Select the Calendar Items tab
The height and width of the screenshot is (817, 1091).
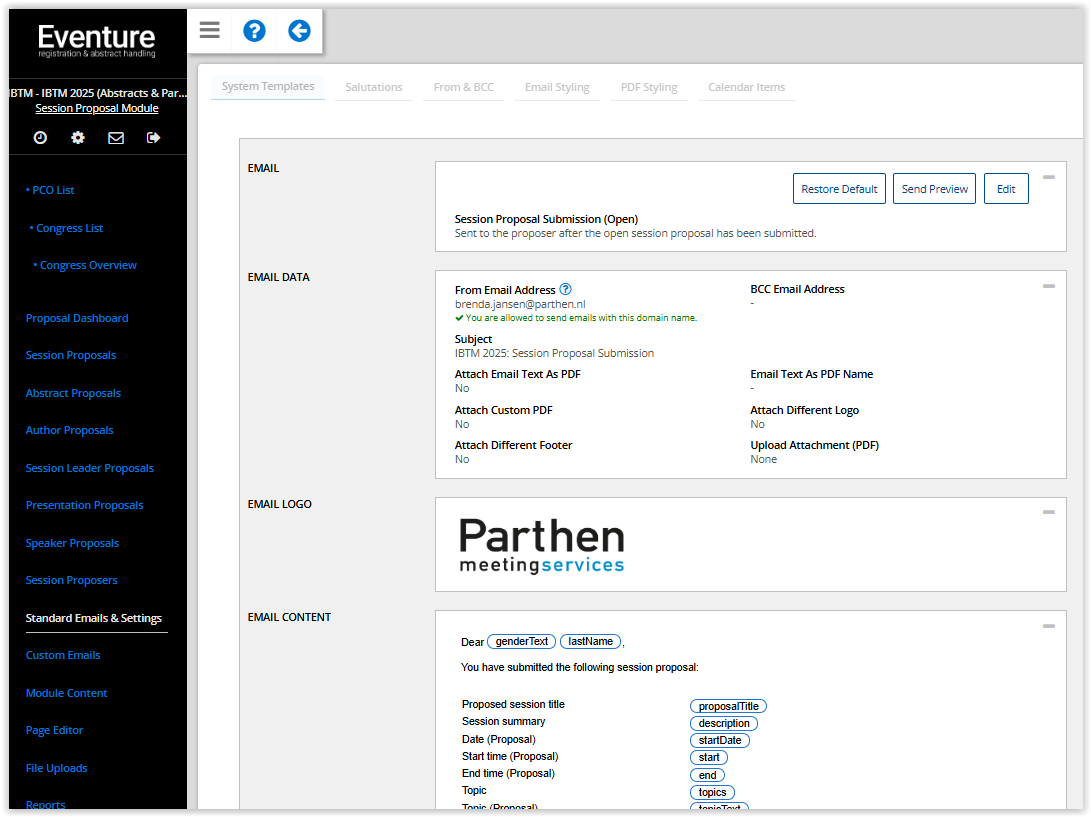[x=746, y=87]
